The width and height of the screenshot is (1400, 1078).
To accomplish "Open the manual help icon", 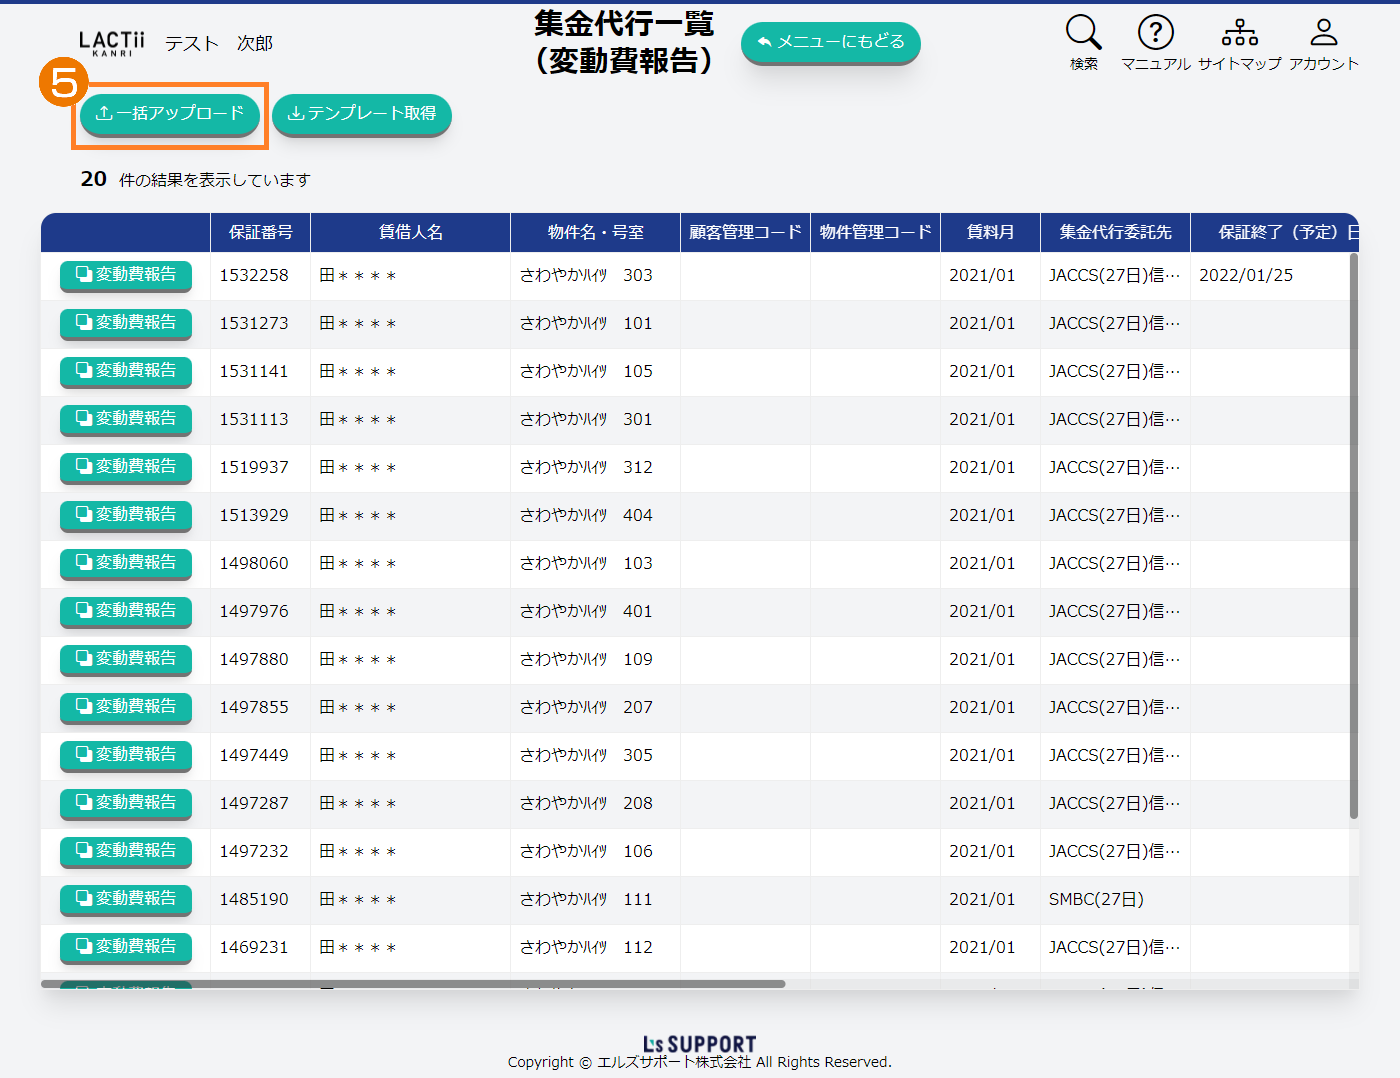I will point(1155,33).
